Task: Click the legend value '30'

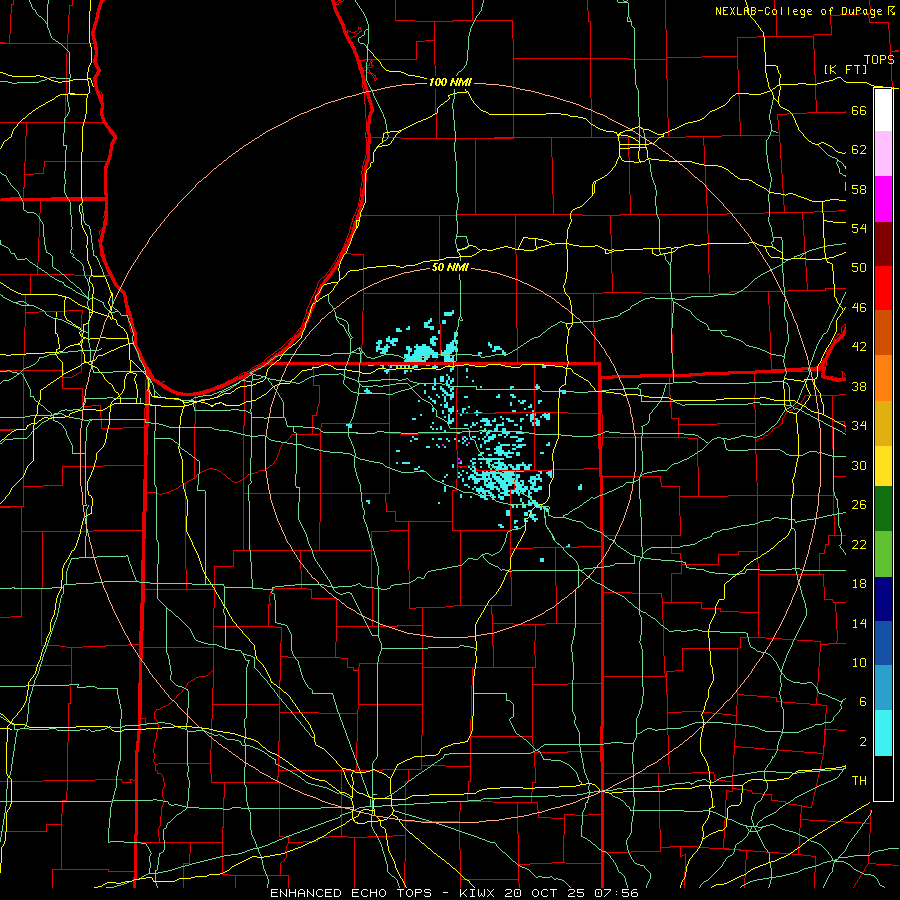Action: [859, 465]
